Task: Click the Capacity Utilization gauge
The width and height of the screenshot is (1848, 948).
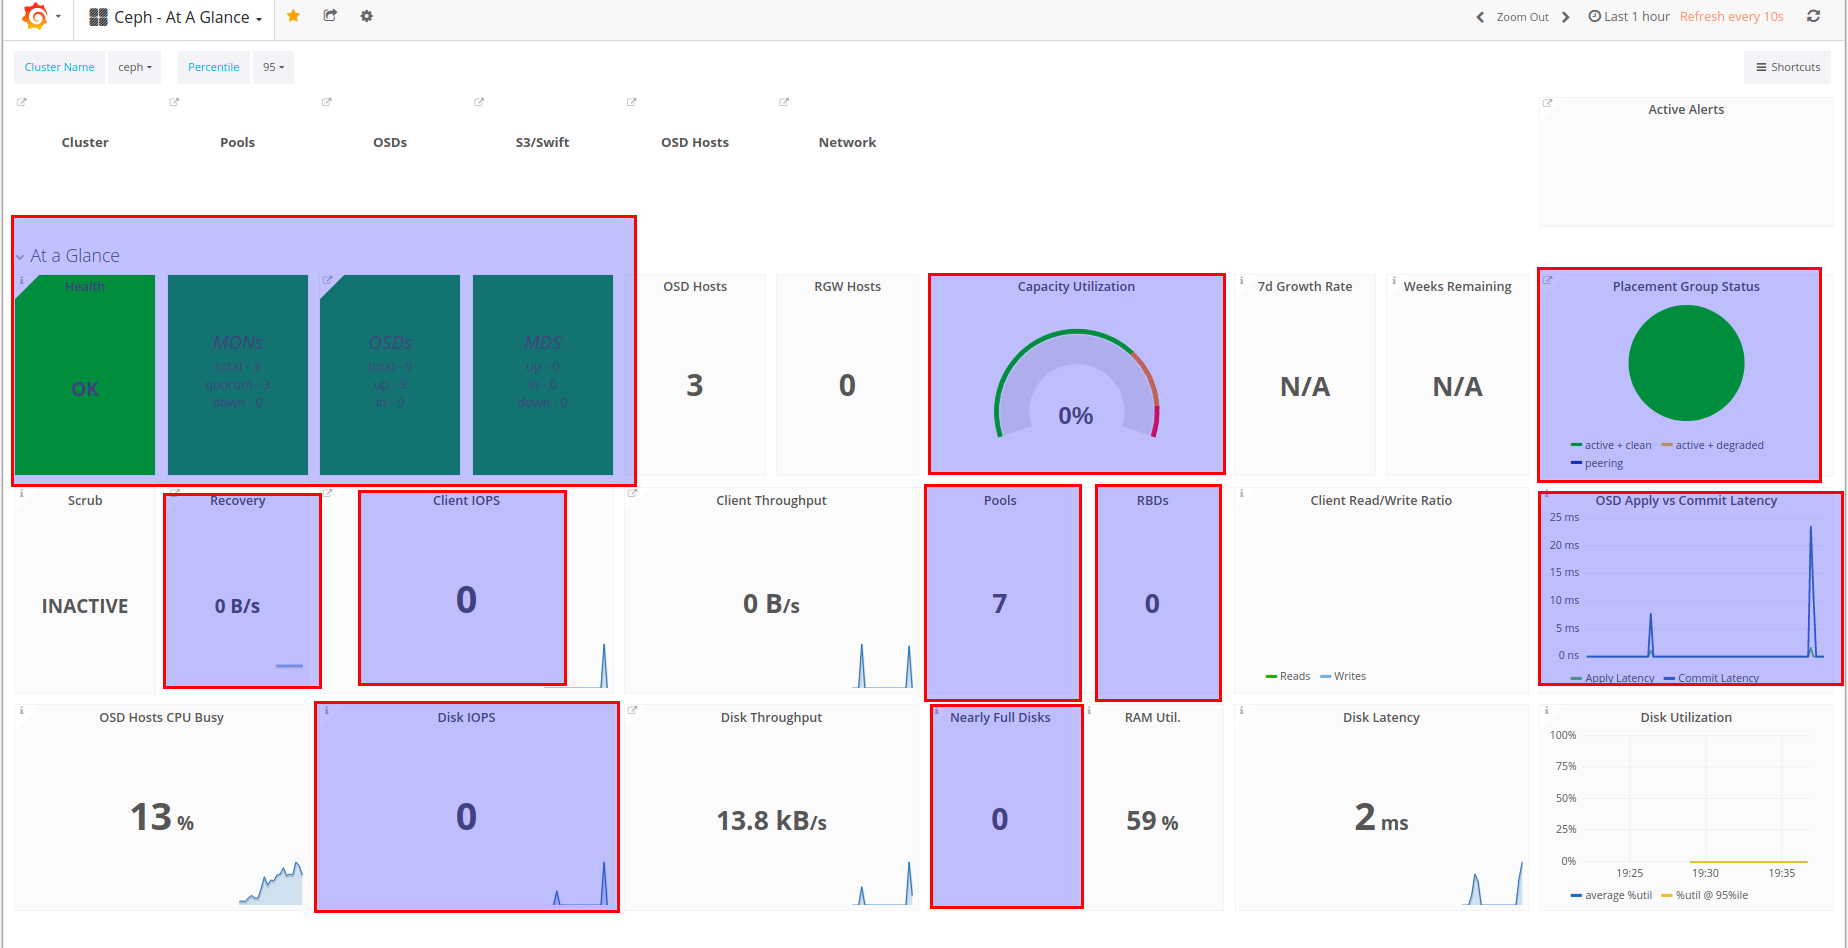Action: point(1076,385)
